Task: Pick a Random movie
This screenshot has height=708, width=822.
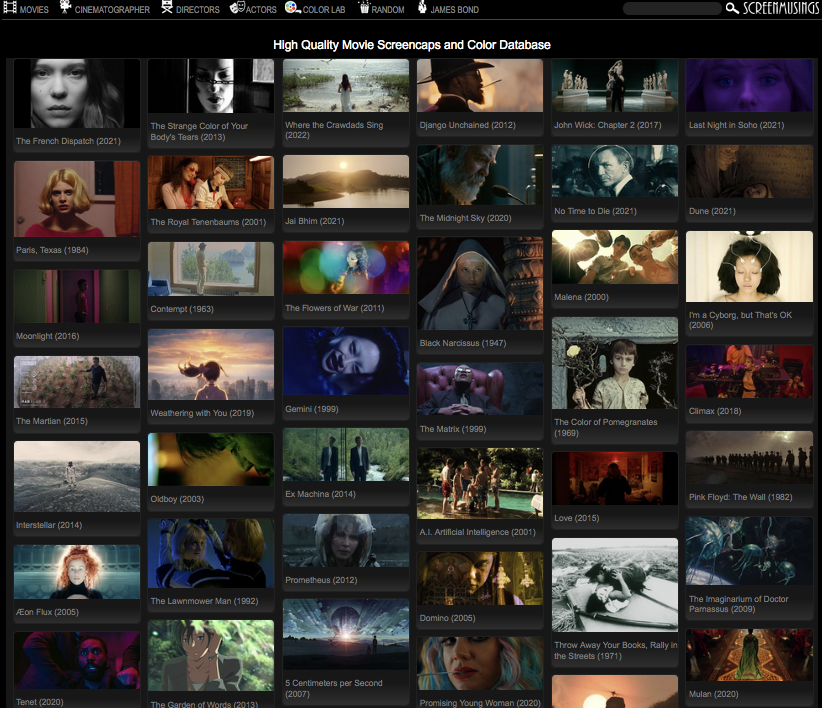Action: click(x=388, y=10)
